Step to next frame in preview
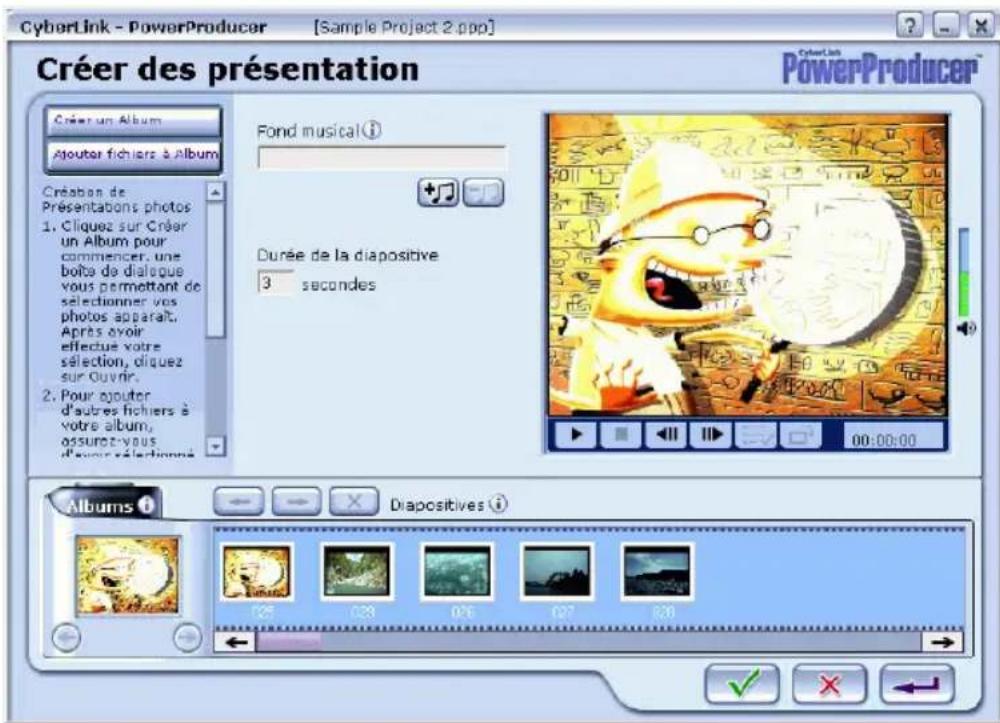 tap(712, 435)
